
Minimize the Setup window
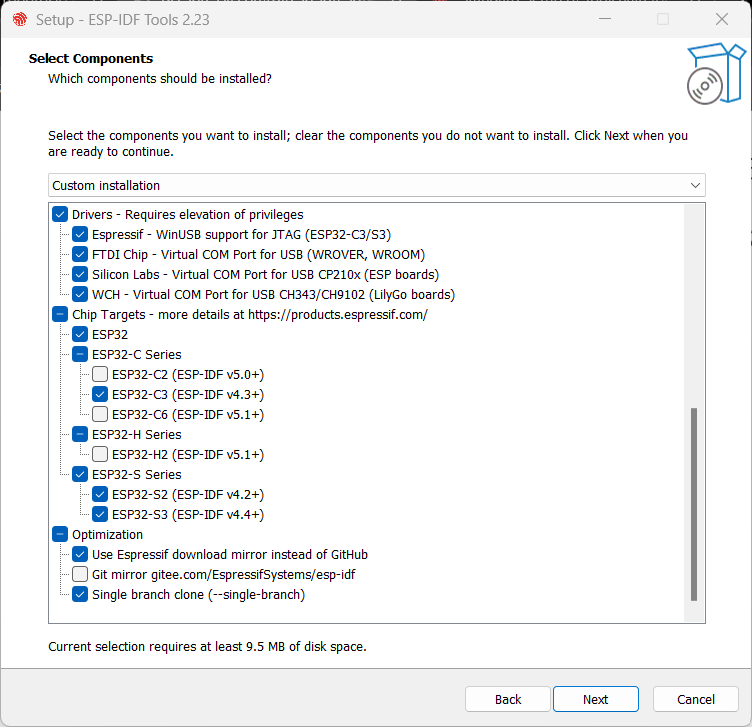605,19
